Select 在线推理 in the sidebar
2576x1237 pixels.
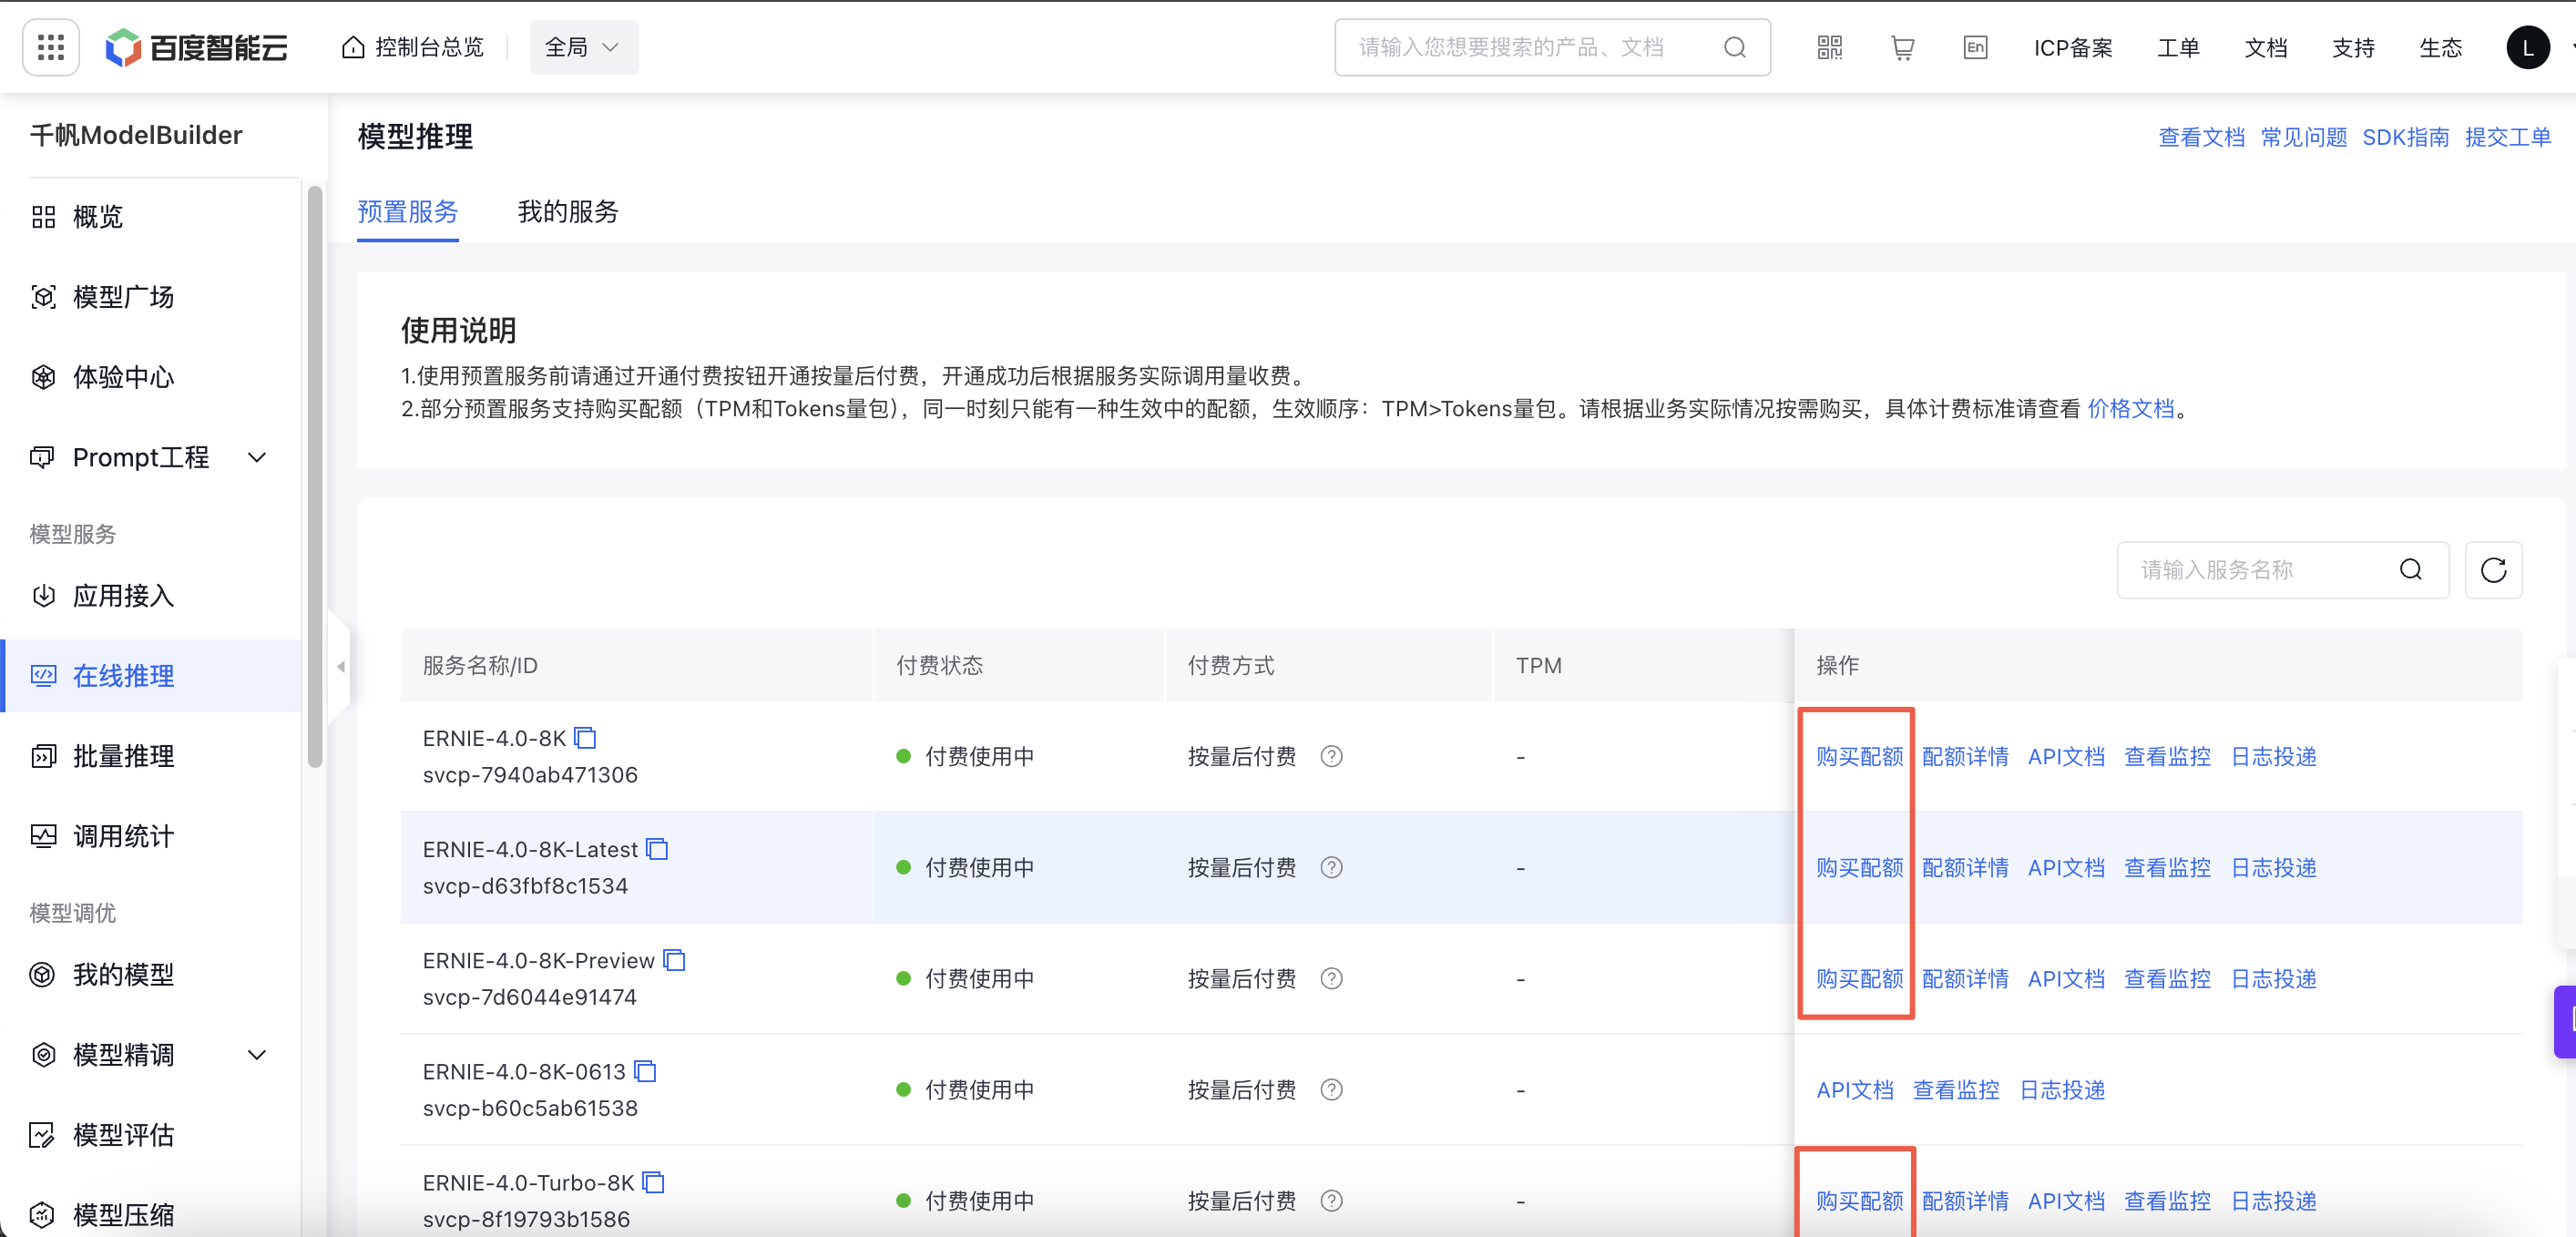[x=151, y=675]
